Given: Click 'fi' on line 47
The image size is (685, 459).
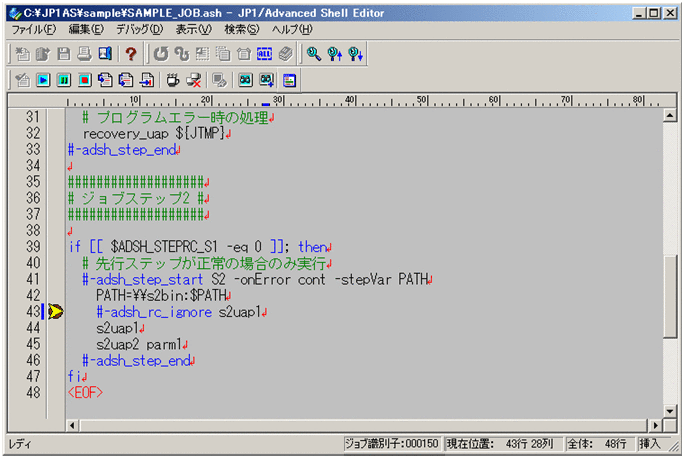Looking at the screenshot, I should coord(75,376).
